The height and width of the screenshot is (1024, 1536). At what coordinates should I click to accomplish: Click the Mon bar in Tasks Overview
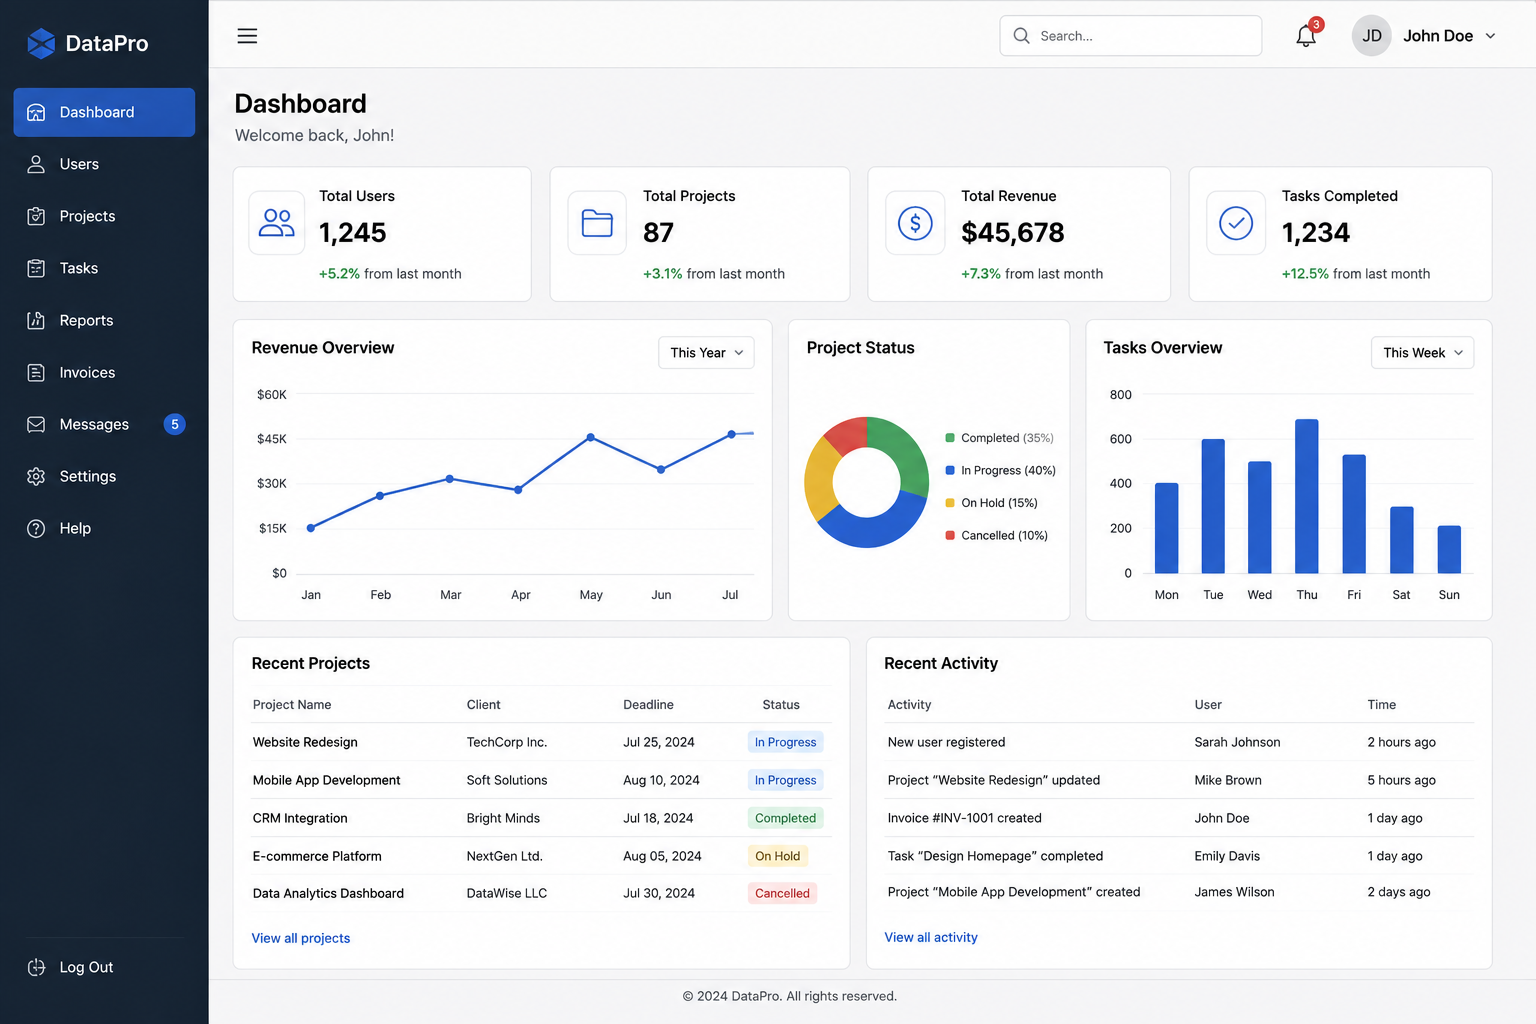pyautogui.click(x=1166, y=528)
